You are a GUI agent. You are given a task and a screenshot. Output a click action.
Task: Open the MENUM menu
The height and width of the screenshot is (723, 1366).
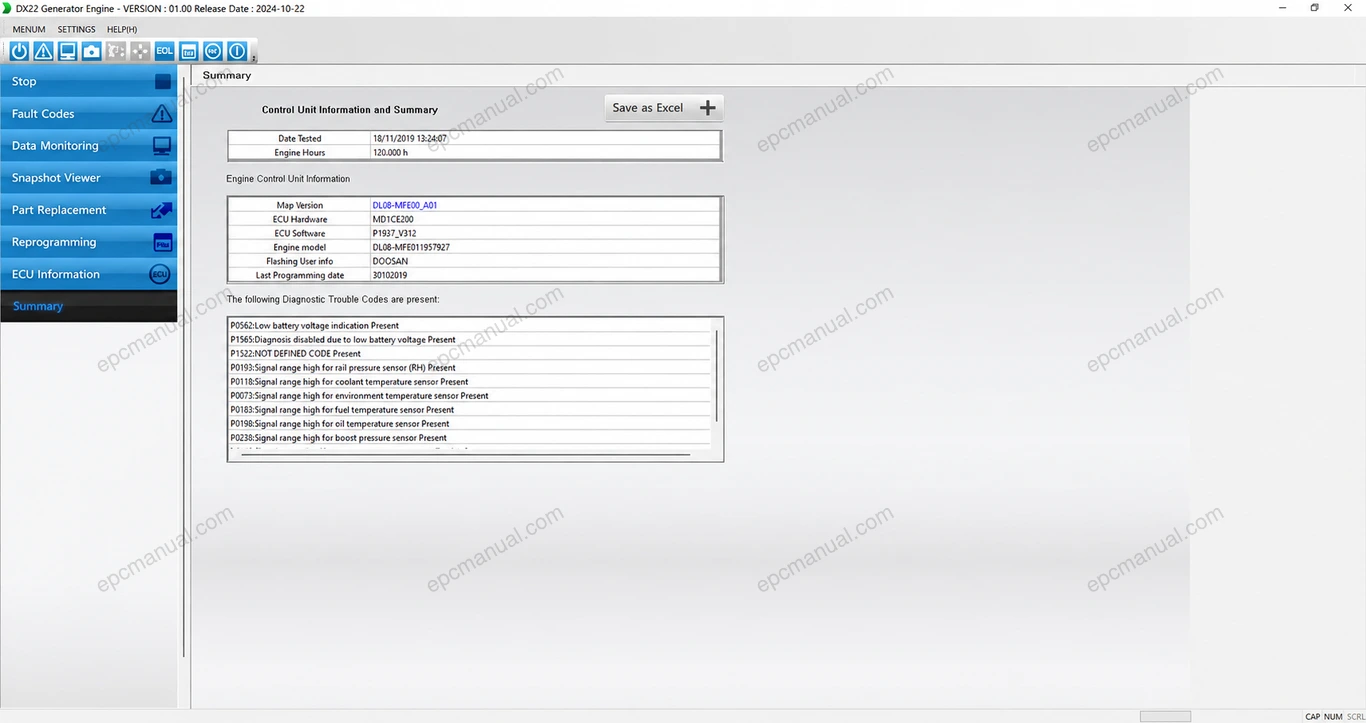29,29
